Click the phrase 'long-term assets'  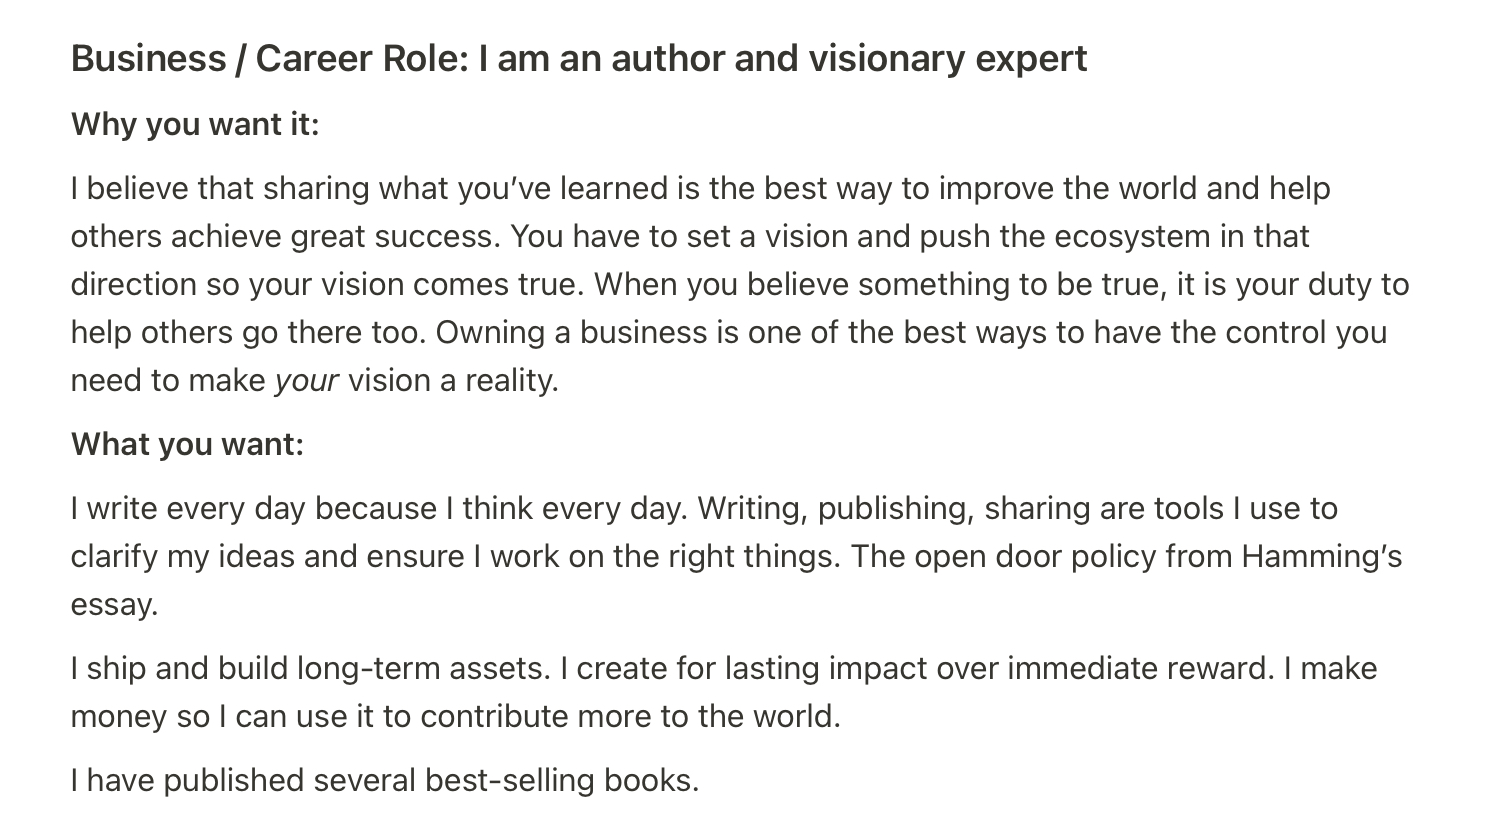pos(424,668)
